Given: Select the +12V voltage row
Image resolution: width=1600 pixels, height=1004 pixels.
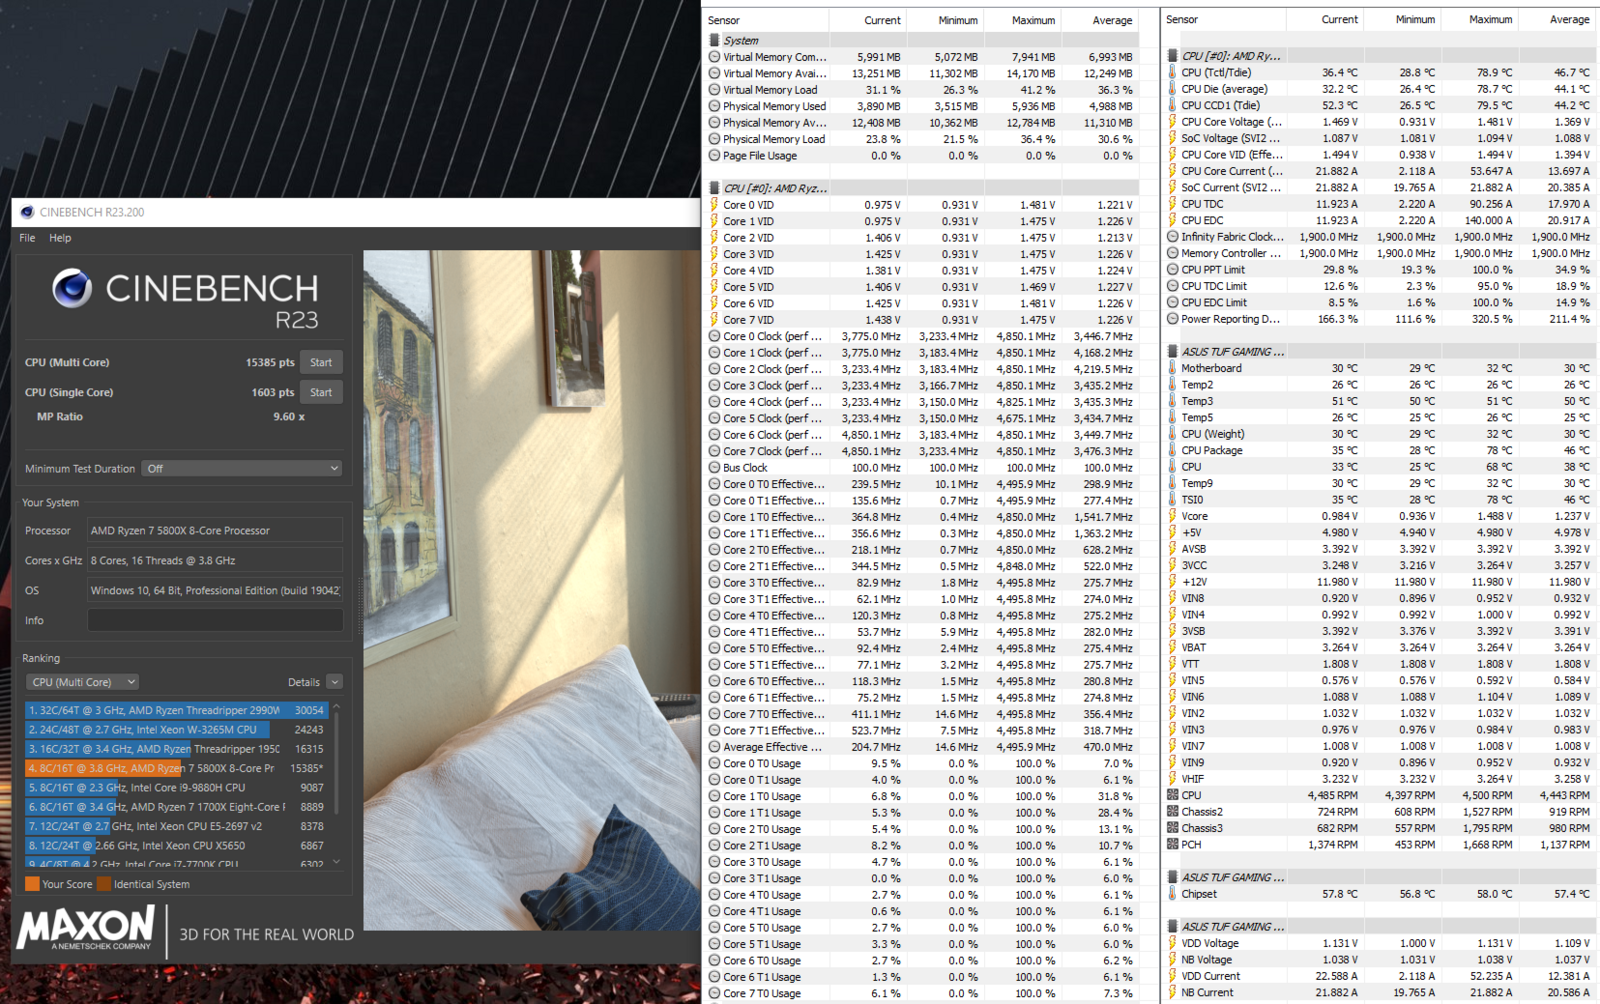Looking at the screenshot, I should [1380, 582].
